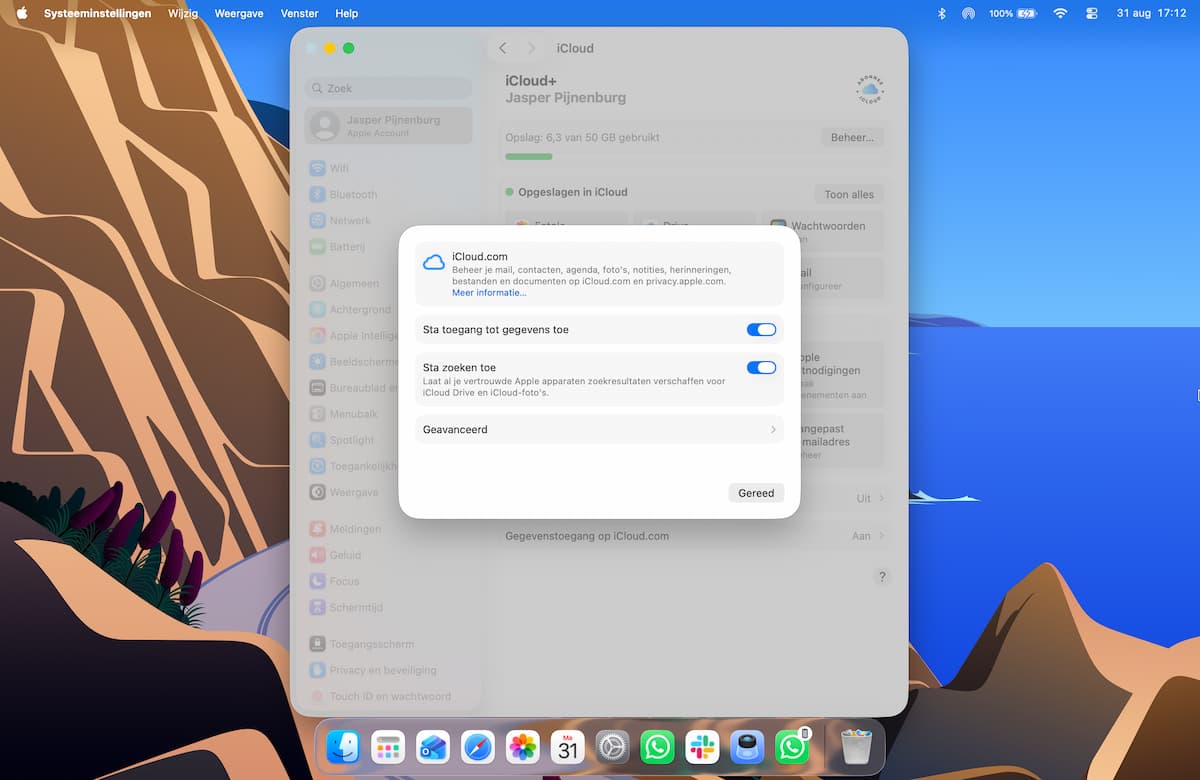The height and width of the screenshot is (780, 1200).
Task: Open the Systeeminstellingen menu
Action: [98, 14]
